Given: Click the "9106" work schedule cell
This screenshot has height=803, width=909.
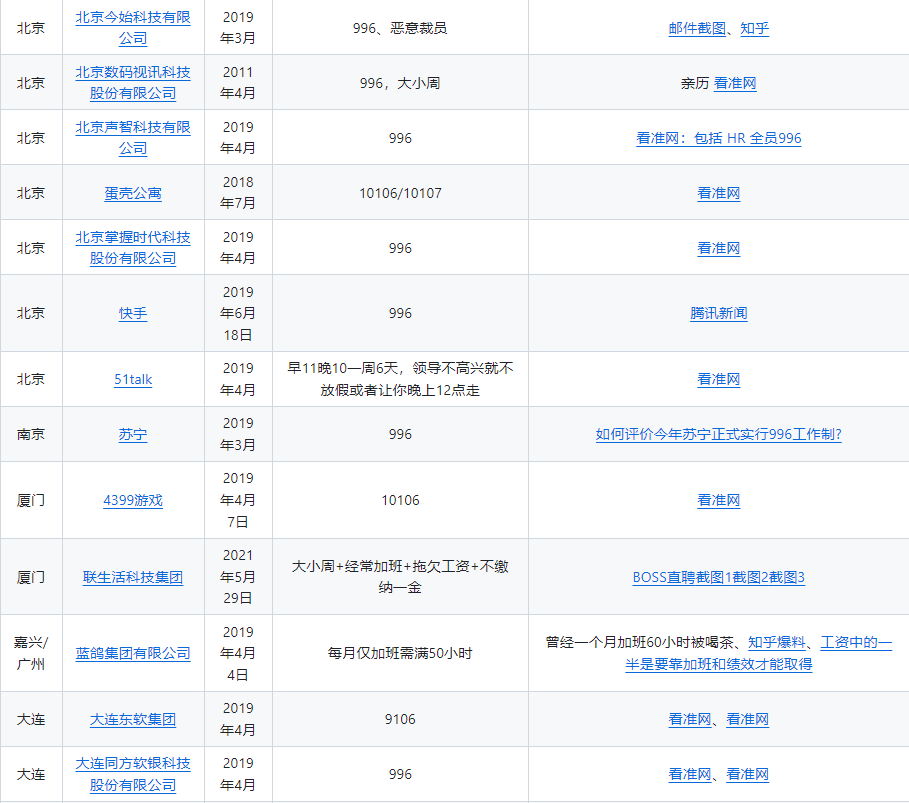Looking at the screenshot, I should [400, 720].
